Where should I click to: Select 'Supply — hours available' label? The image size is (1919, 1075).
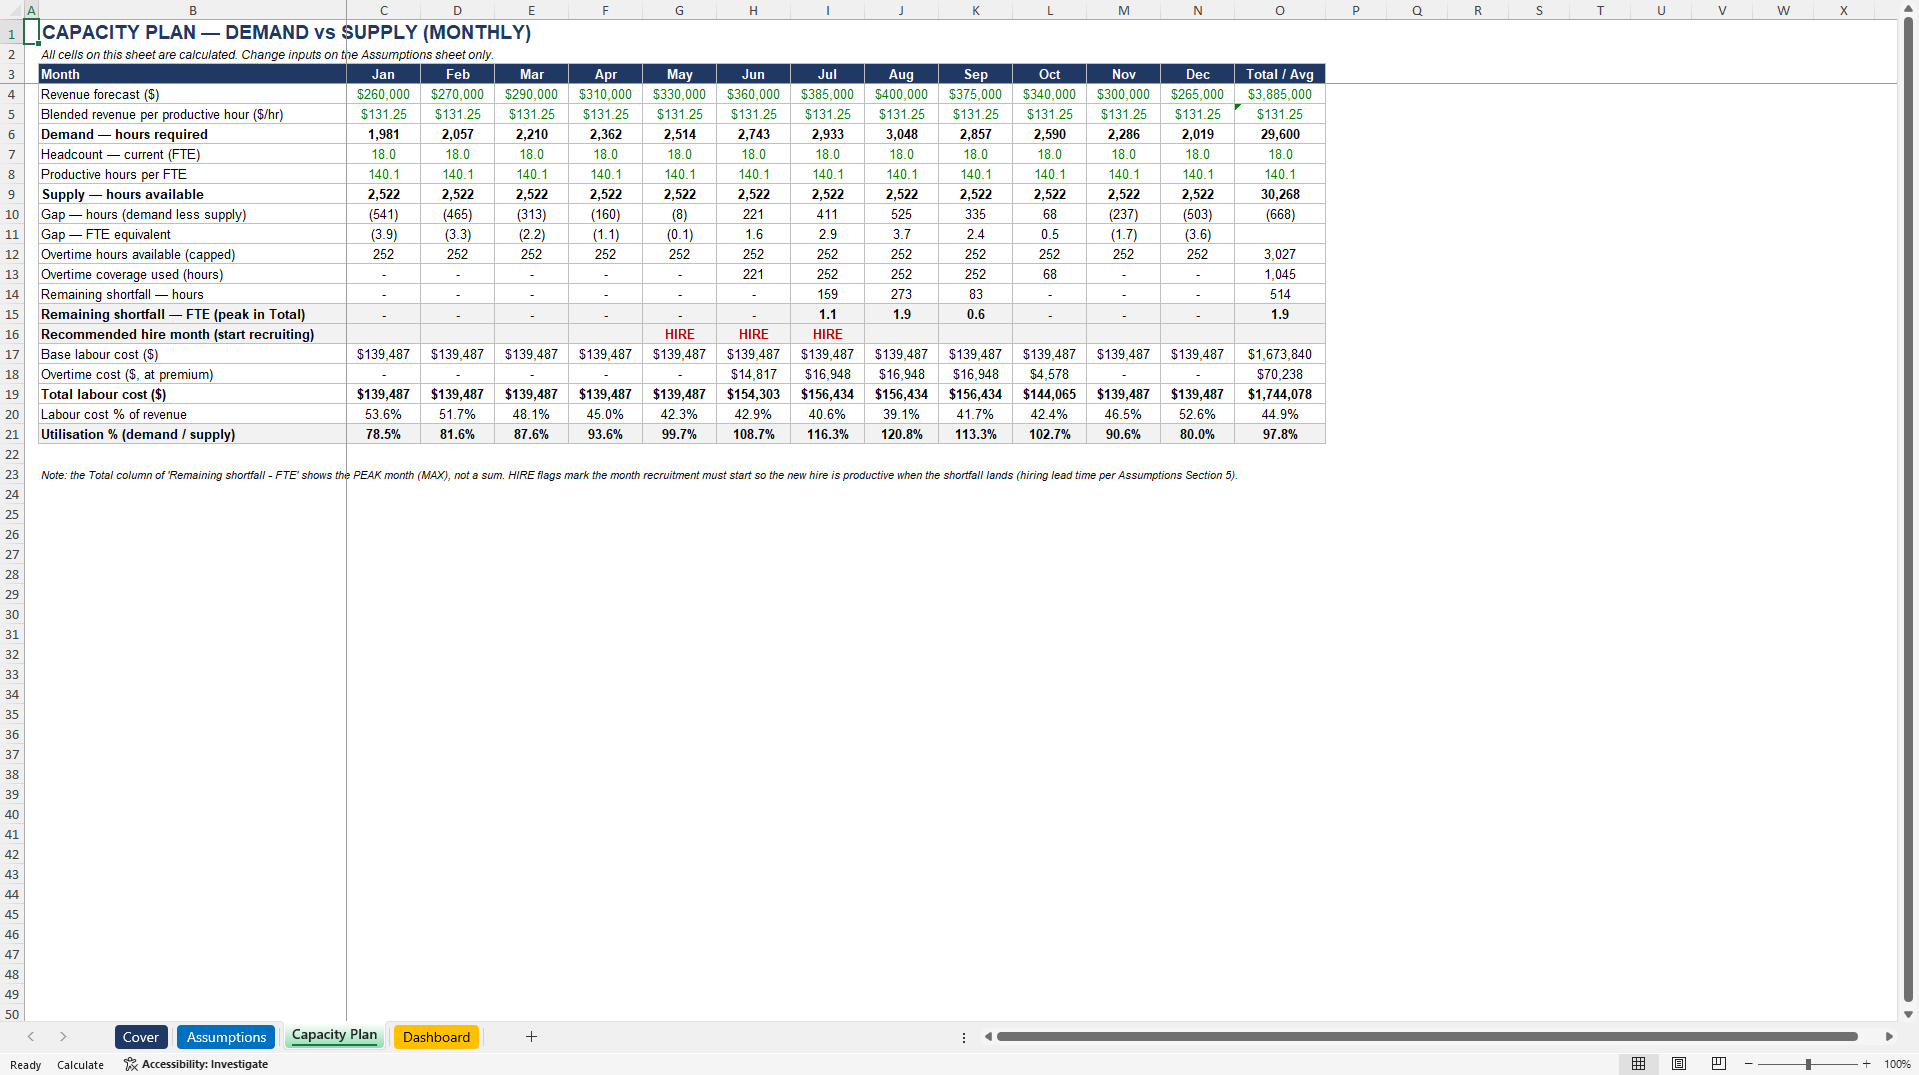(x=192, y=194)
